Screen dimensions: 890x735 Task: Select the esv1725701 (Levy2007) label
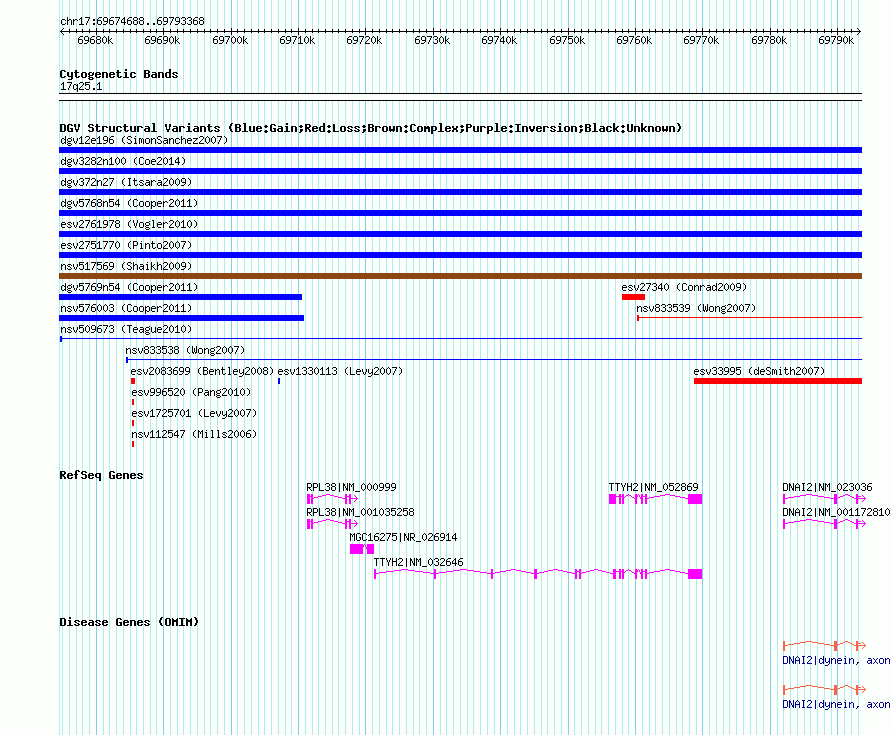[194, 413]
